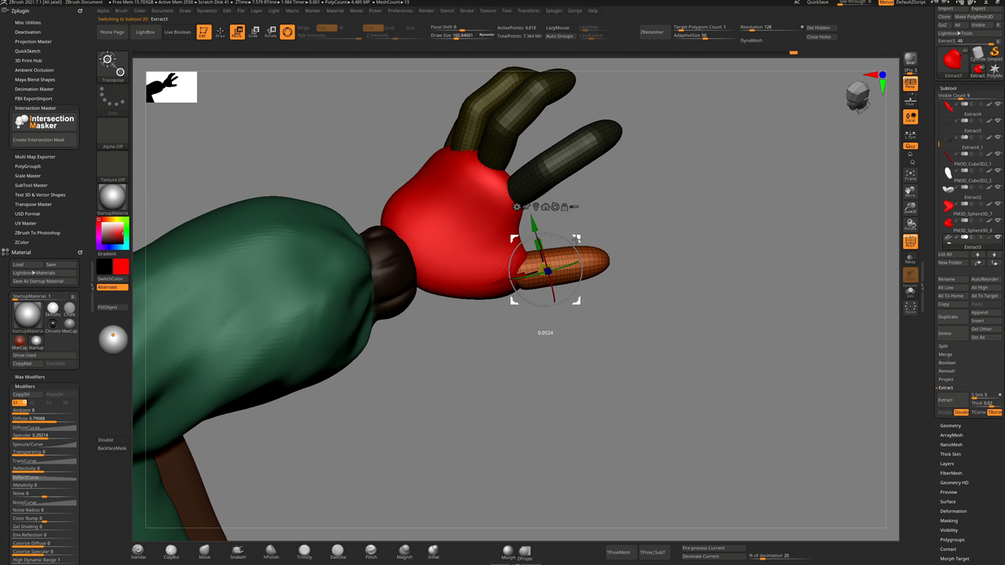Toggle the TBorder extract option
This screenshot has height=565, width=1005.
pyautogui.click(x=994, y=413)
